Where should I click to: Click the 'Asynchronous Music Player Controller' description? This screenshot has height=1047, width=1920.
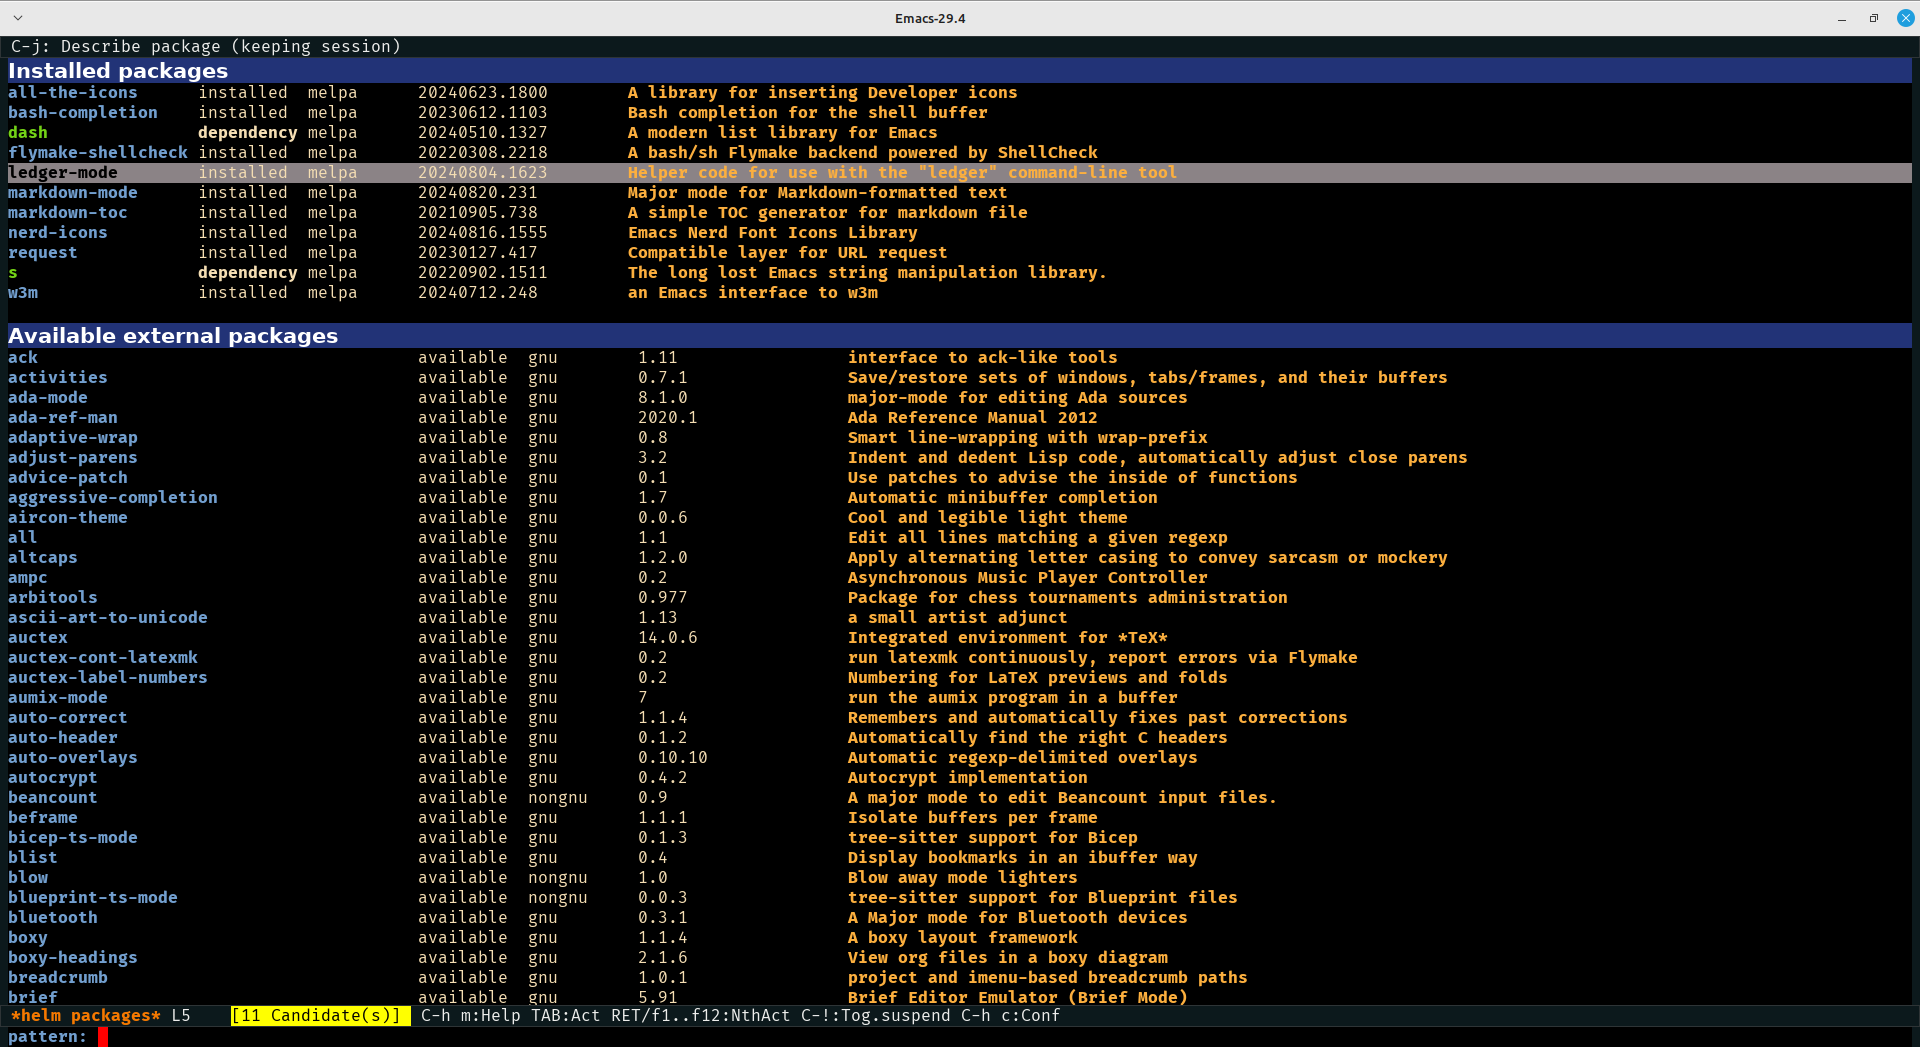tap(1027, 578)
